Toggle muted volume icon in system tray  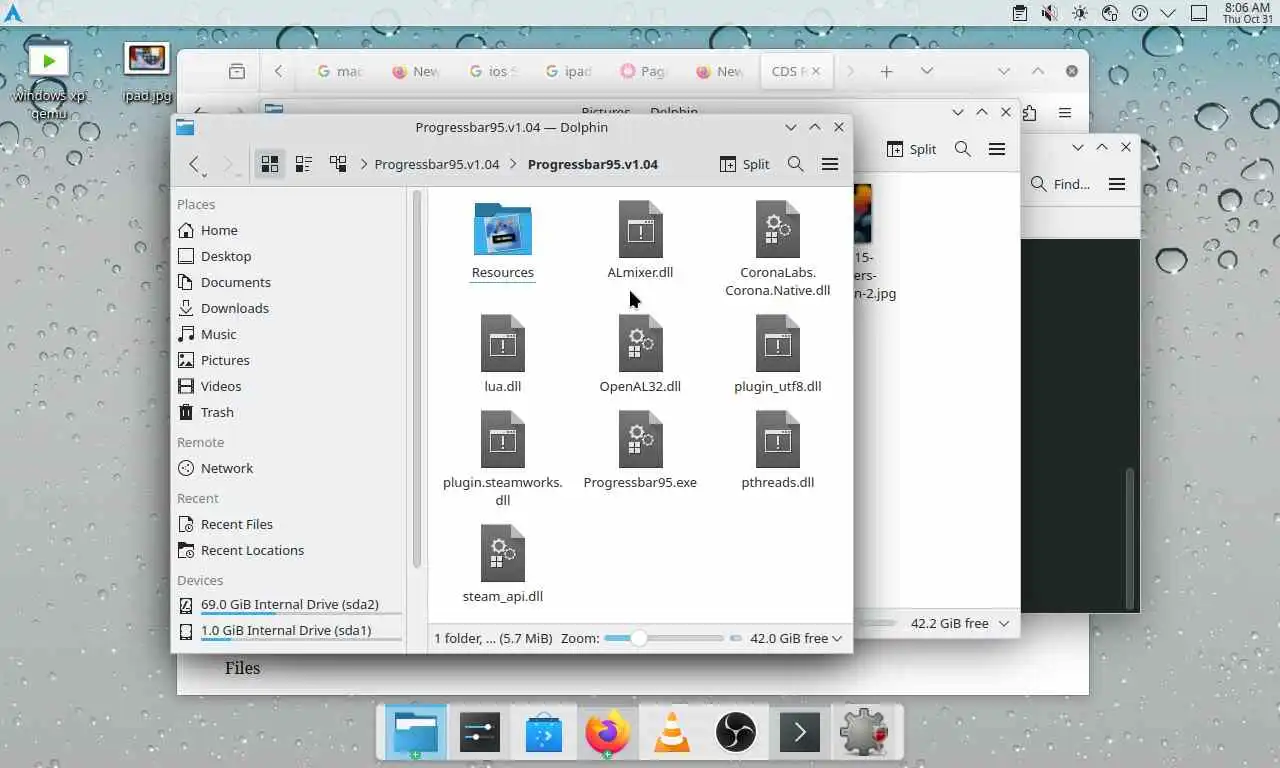[x=1049, y=13]
